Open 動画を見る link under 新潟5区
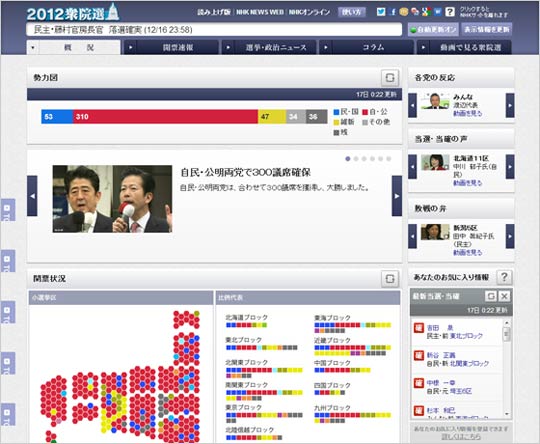540x444 pixels. tap(467, 252)
